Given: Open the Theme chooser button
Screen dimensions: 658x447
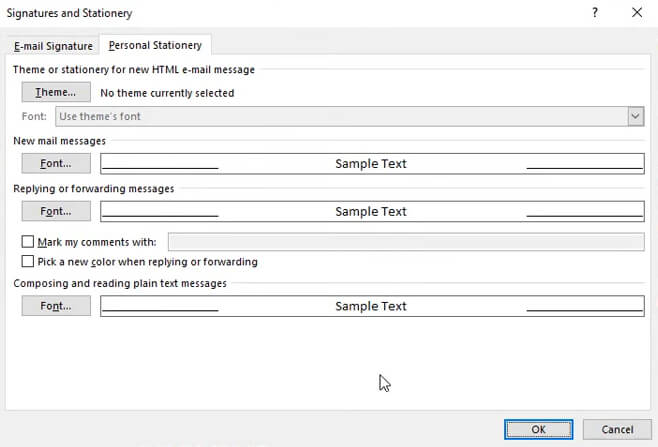Looking at the screenshot, I should [x=56, y=93].
